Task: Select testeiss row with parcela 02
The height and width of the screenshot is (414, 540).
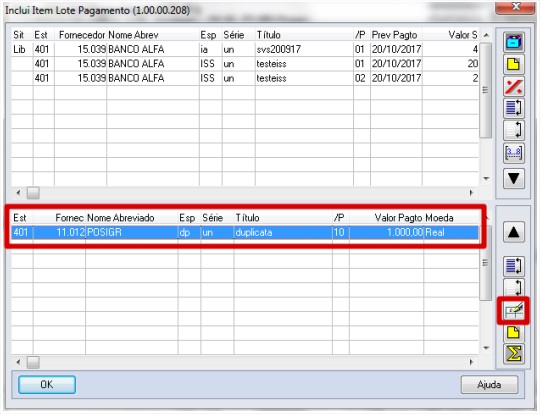Action: [245, 79]
